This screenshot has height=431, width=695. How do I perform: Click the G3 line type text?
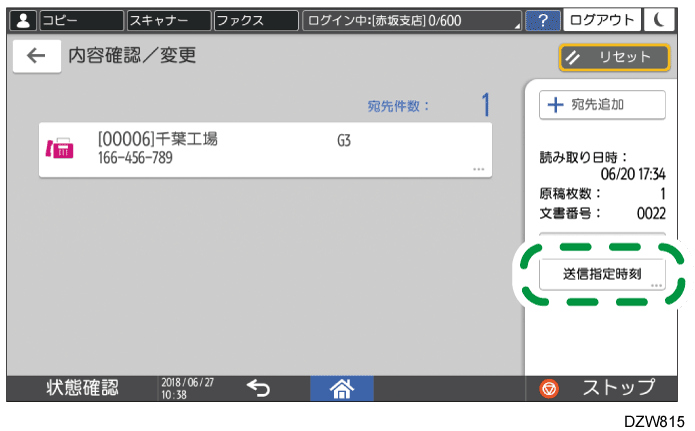(x=344, y=141)
